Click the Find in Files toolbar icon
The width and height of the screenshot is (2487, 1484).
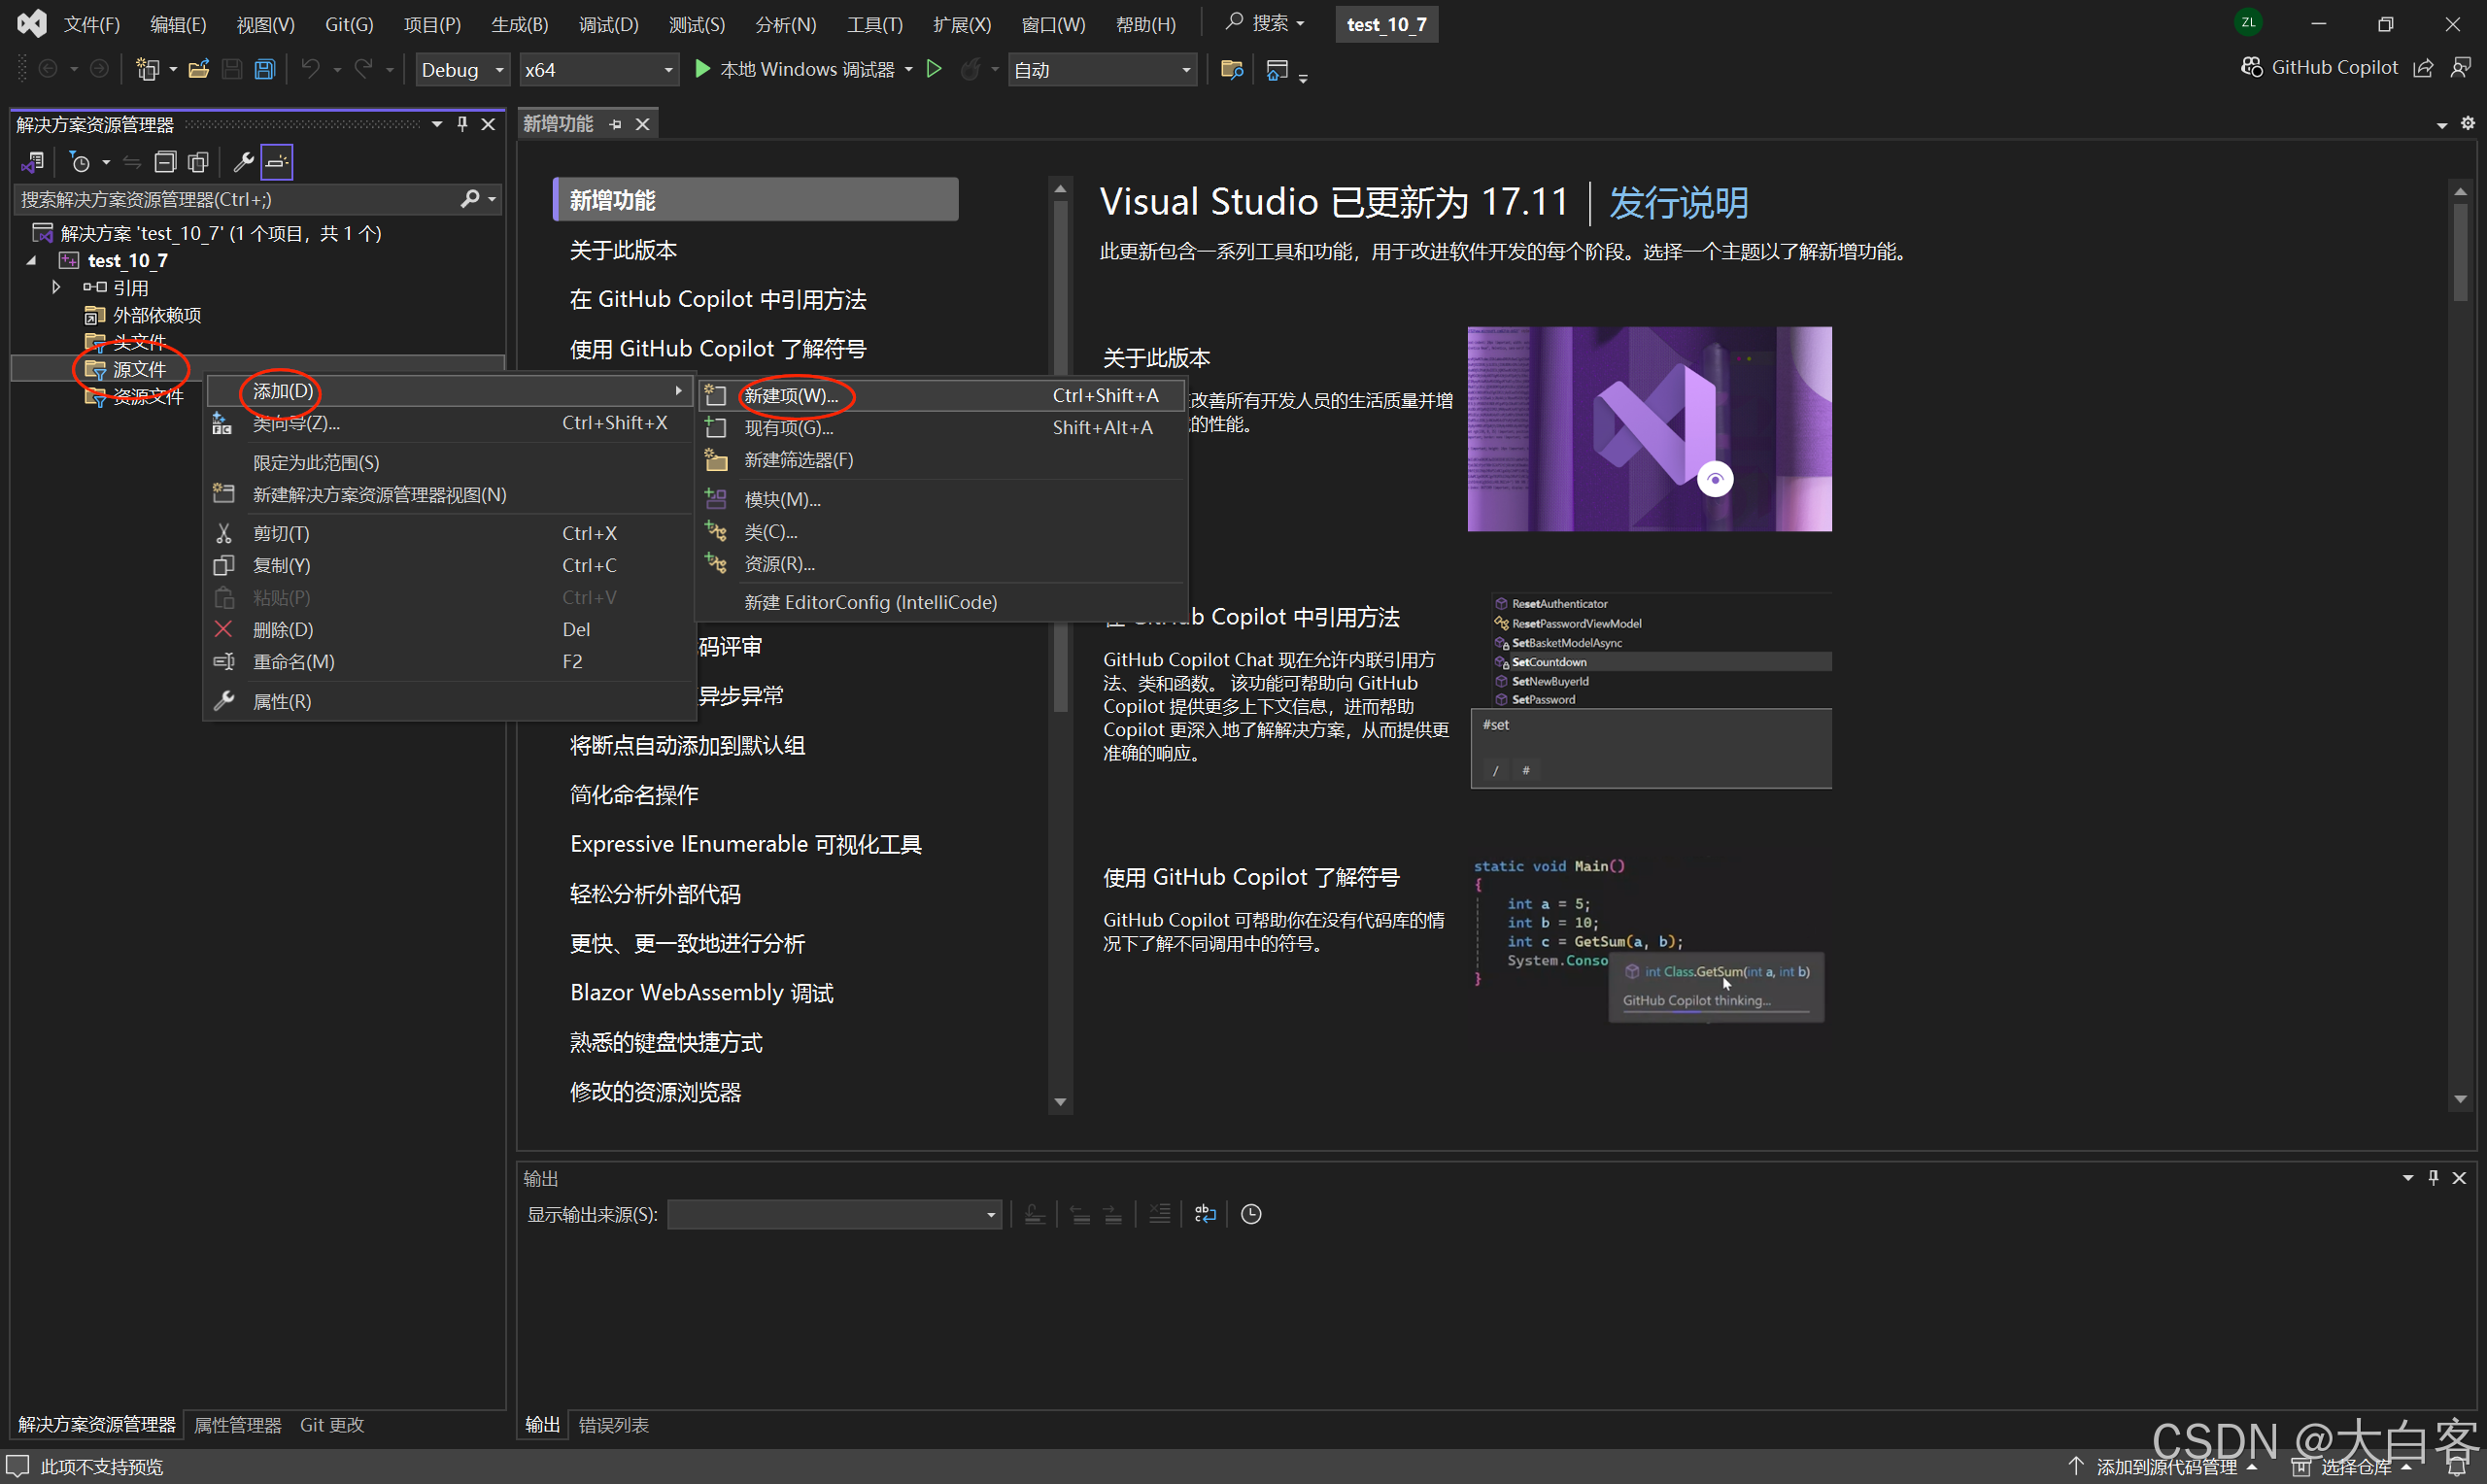click(x=1232, y=69)
